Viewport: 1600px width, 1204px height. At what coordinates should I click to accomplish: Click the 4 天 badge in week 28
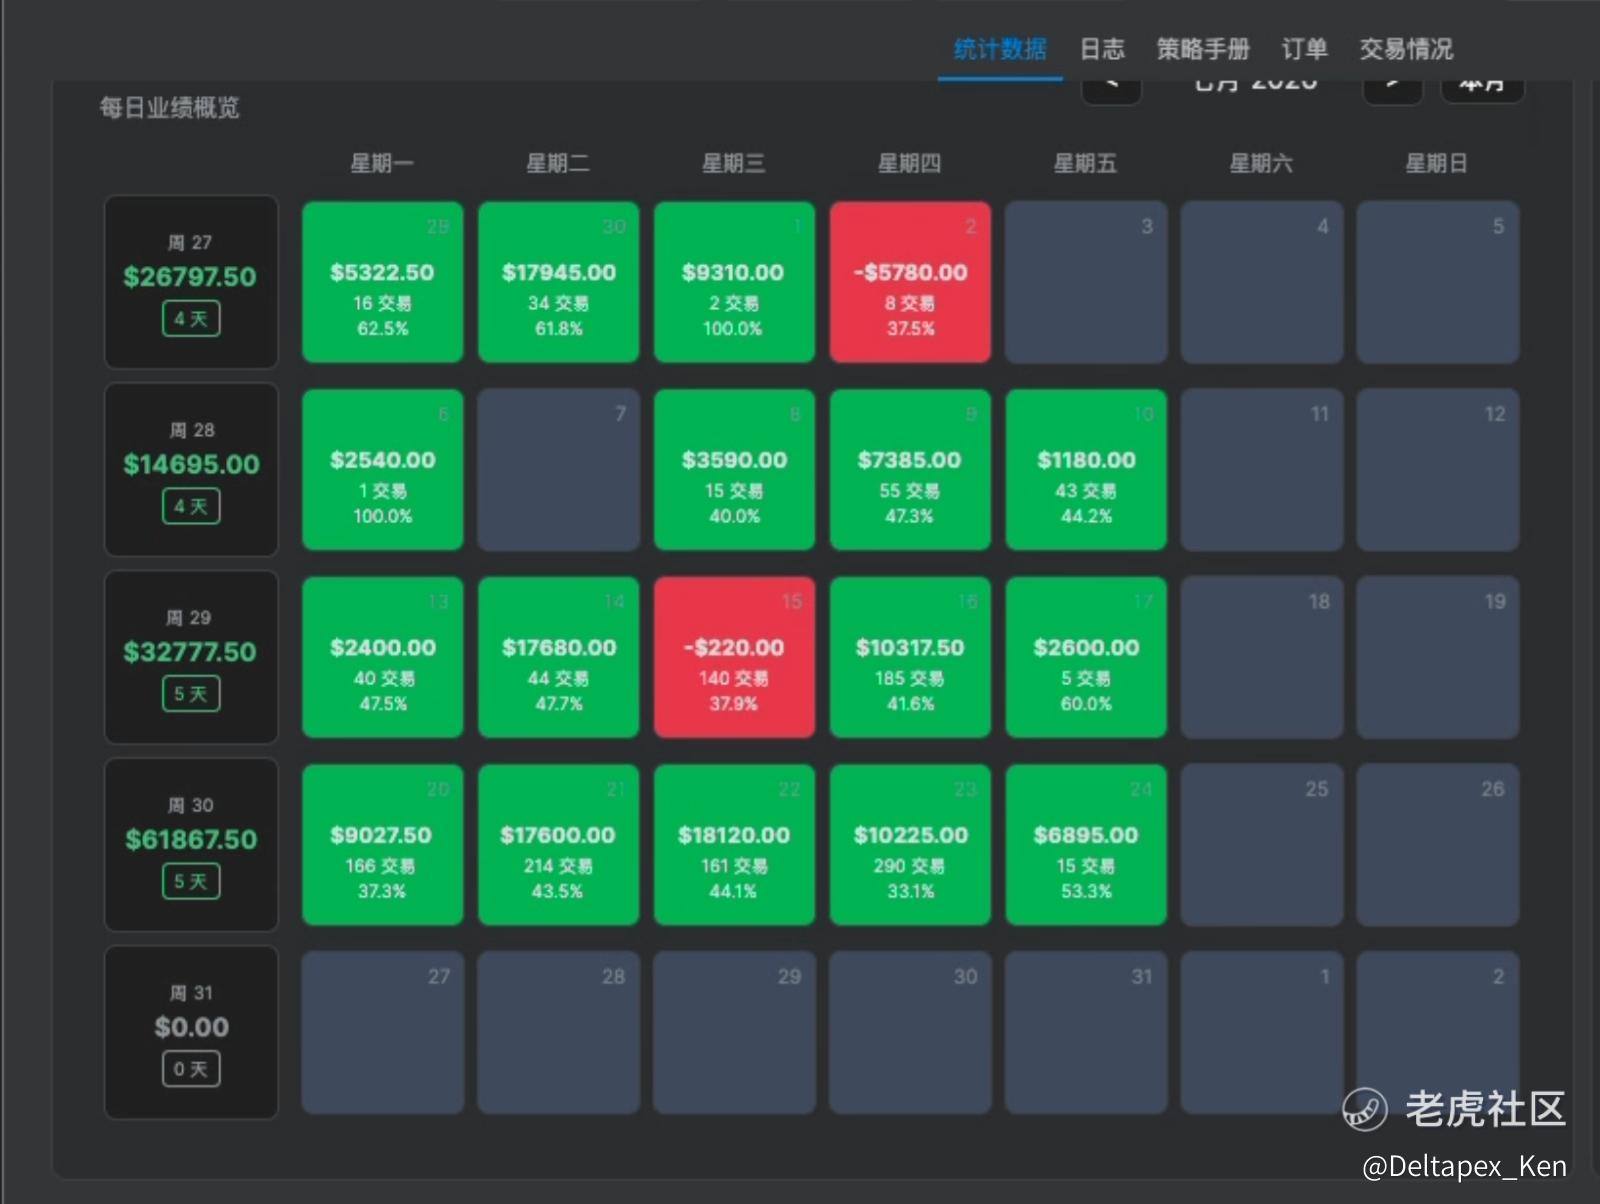click(191, 506)
